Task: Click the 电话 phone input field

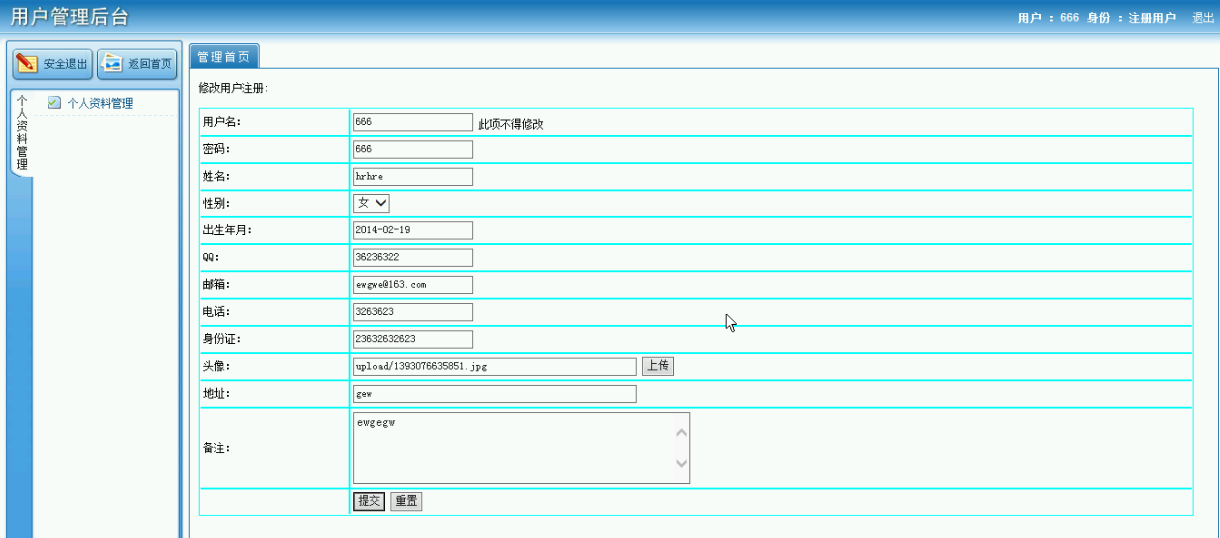Action: 413,312
